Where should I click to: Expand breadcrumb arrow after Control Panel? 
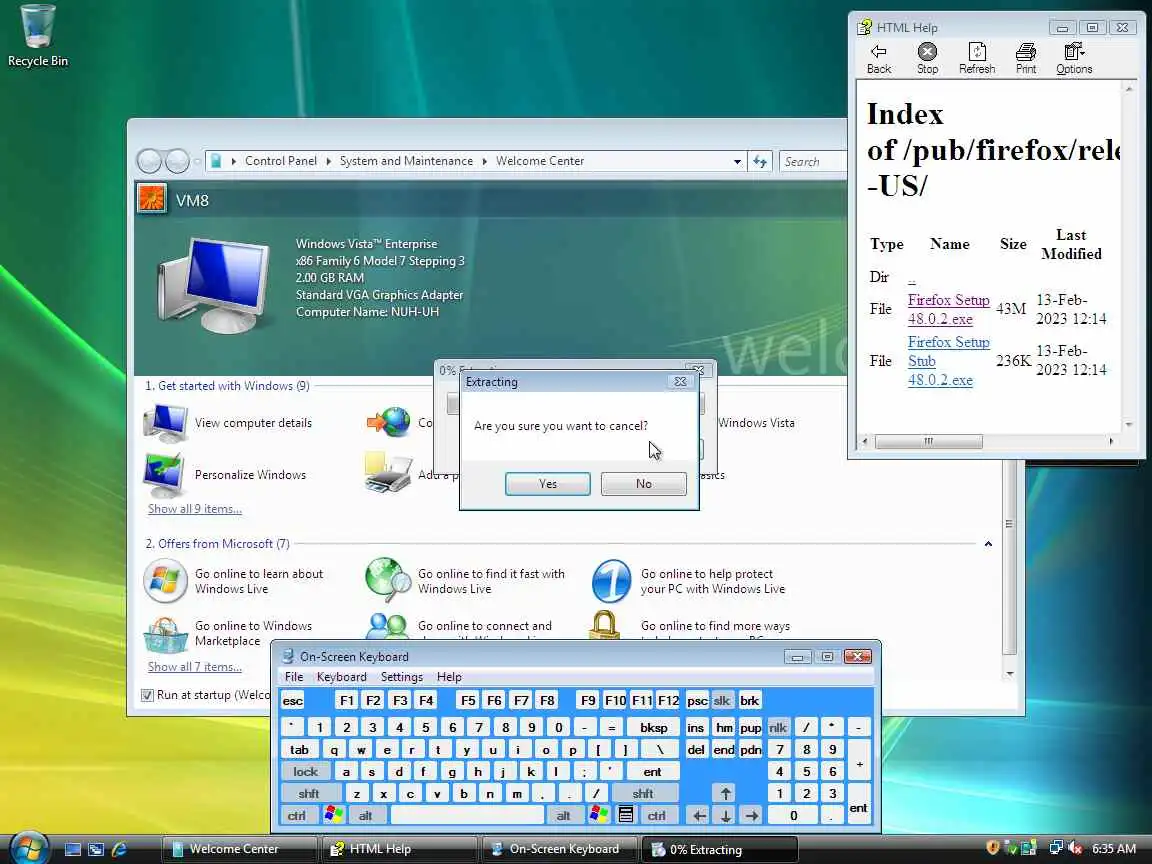click(328, 161)
